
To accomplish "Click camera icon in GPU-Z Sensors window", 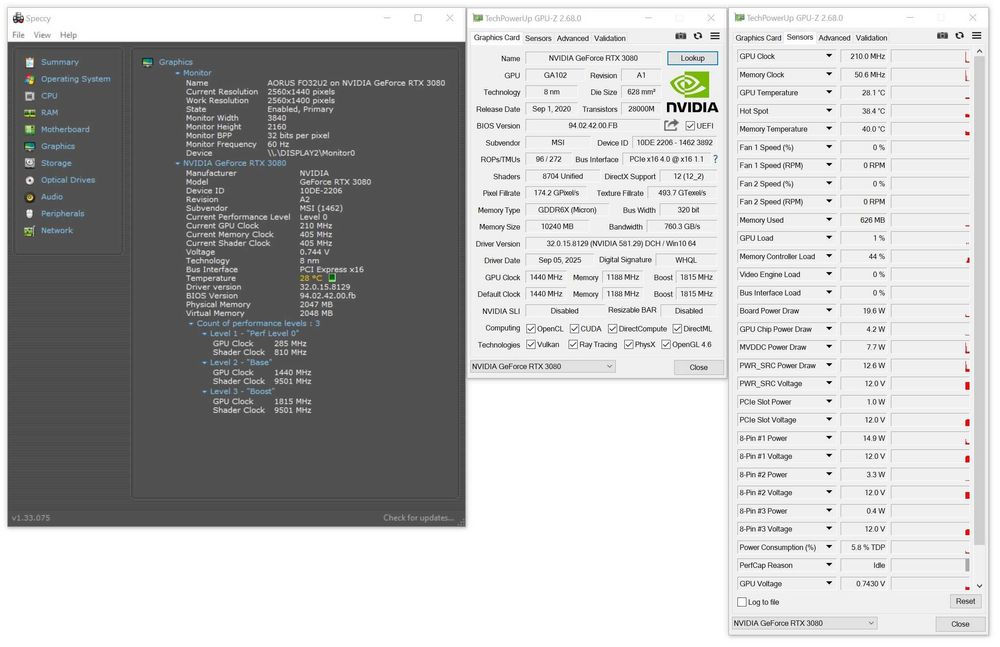I will coord(942,36).
